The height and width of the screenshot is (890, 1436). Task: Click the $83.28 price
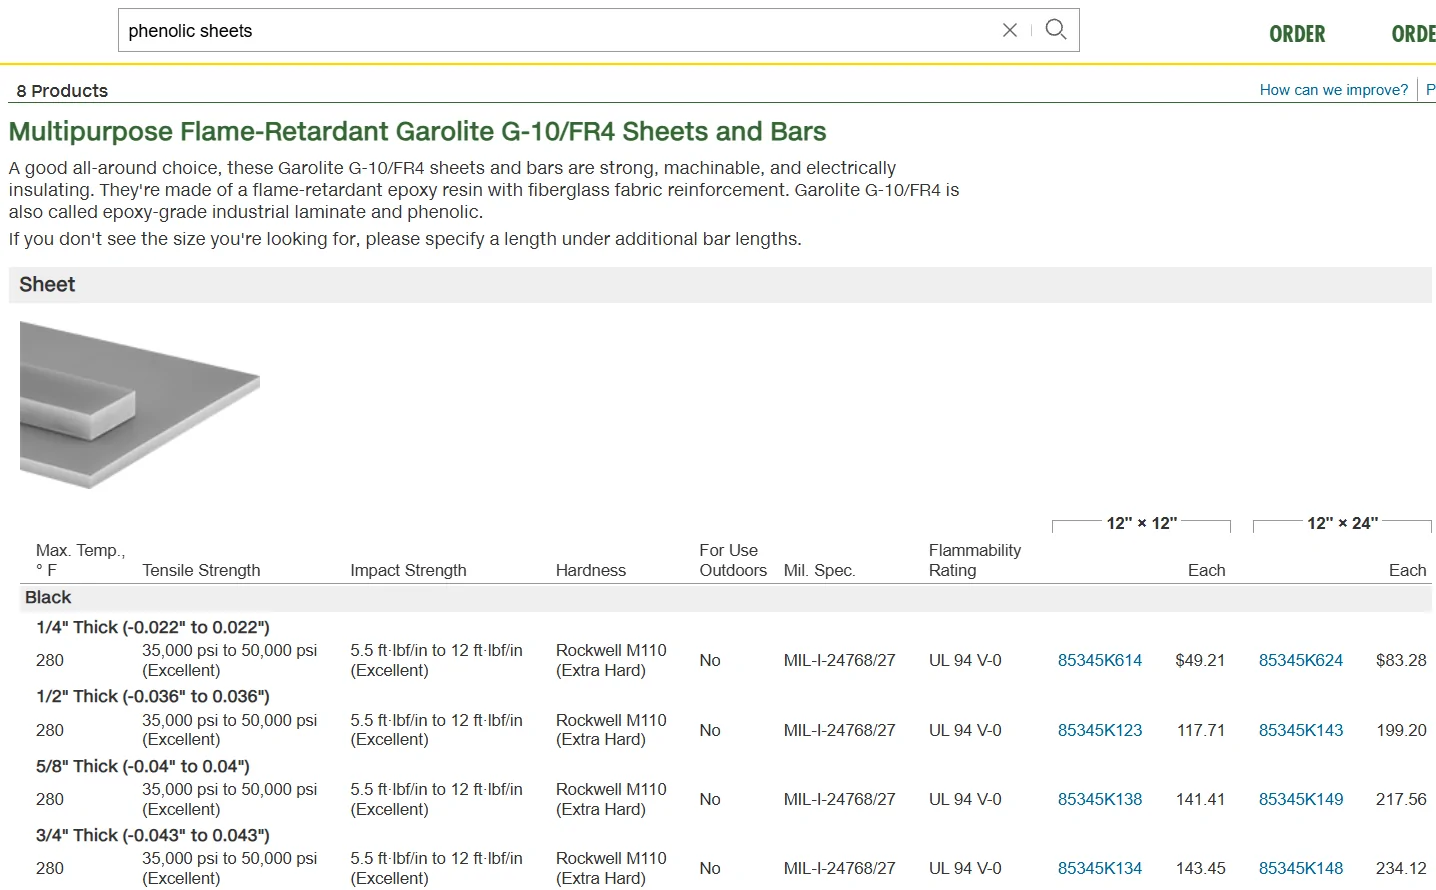[1401, 661]
